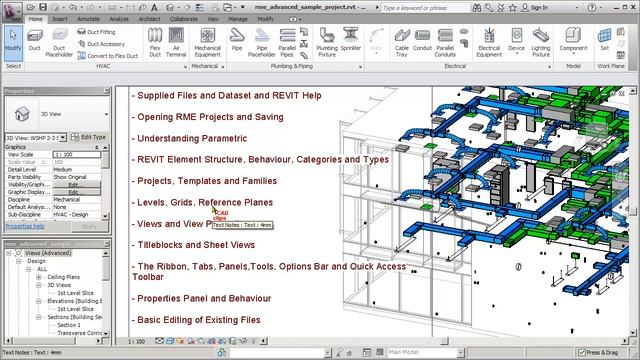Open the Properties help link
Viewport: 640px width, 360px height.
25,226
